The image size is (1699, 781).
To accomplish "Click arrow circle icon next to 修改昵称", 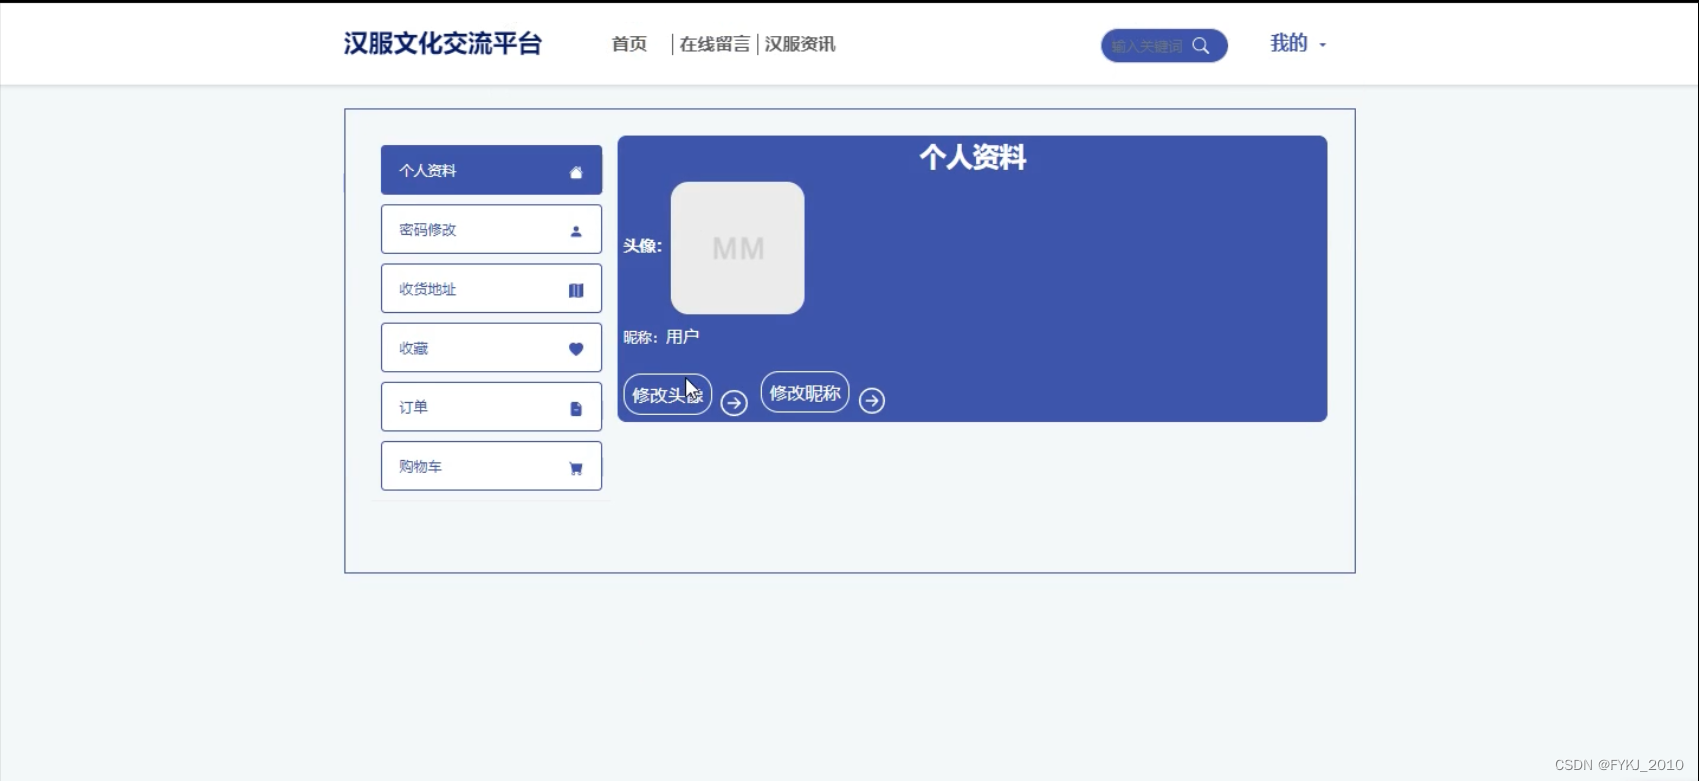I will (x=872, y=400).
